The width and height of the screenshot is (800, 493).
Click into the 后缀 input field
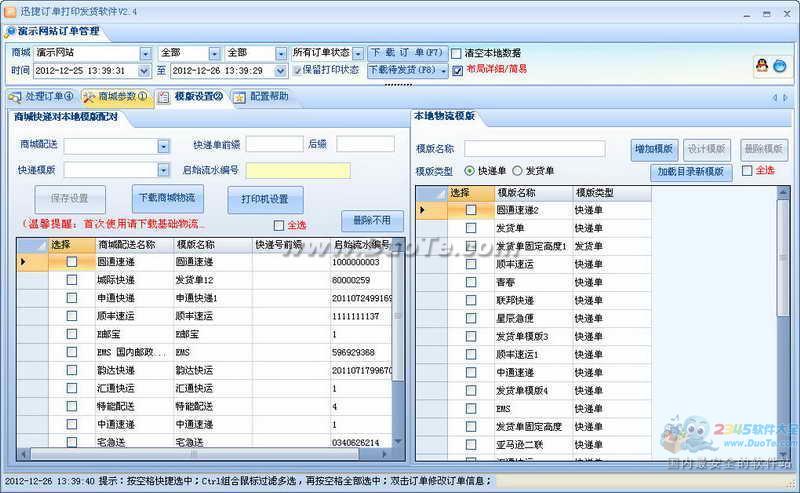click(x=365, y=144)
